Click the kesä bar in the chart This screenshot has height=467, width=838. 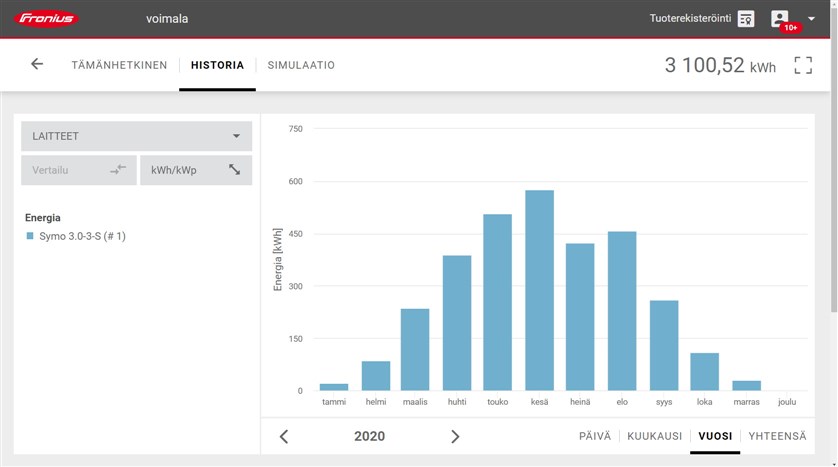[539, 290]
